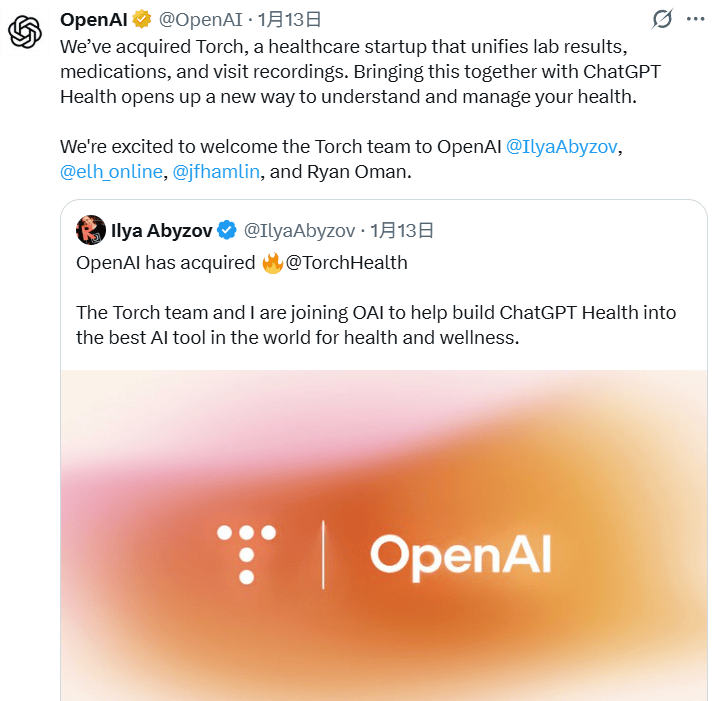
Task: Click the blue verified badge beside Ilya Abyzov
Action: (x=227, y=231)
